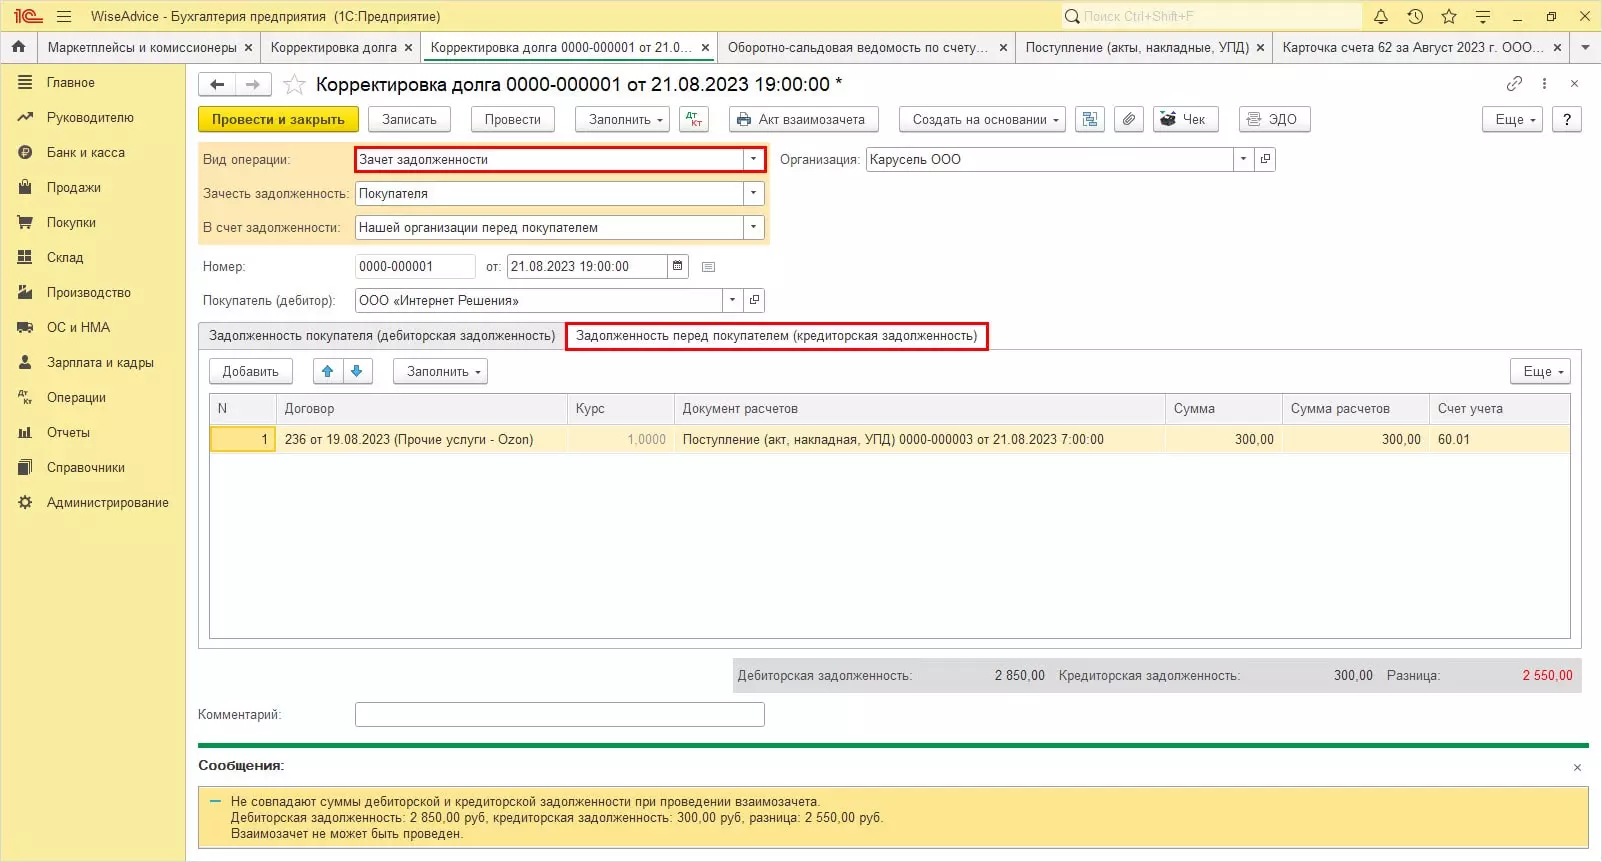Click the notifications bell icon
This screenshot has height=862, width=1602.
pyautogui.click(x=1380, y=16)
